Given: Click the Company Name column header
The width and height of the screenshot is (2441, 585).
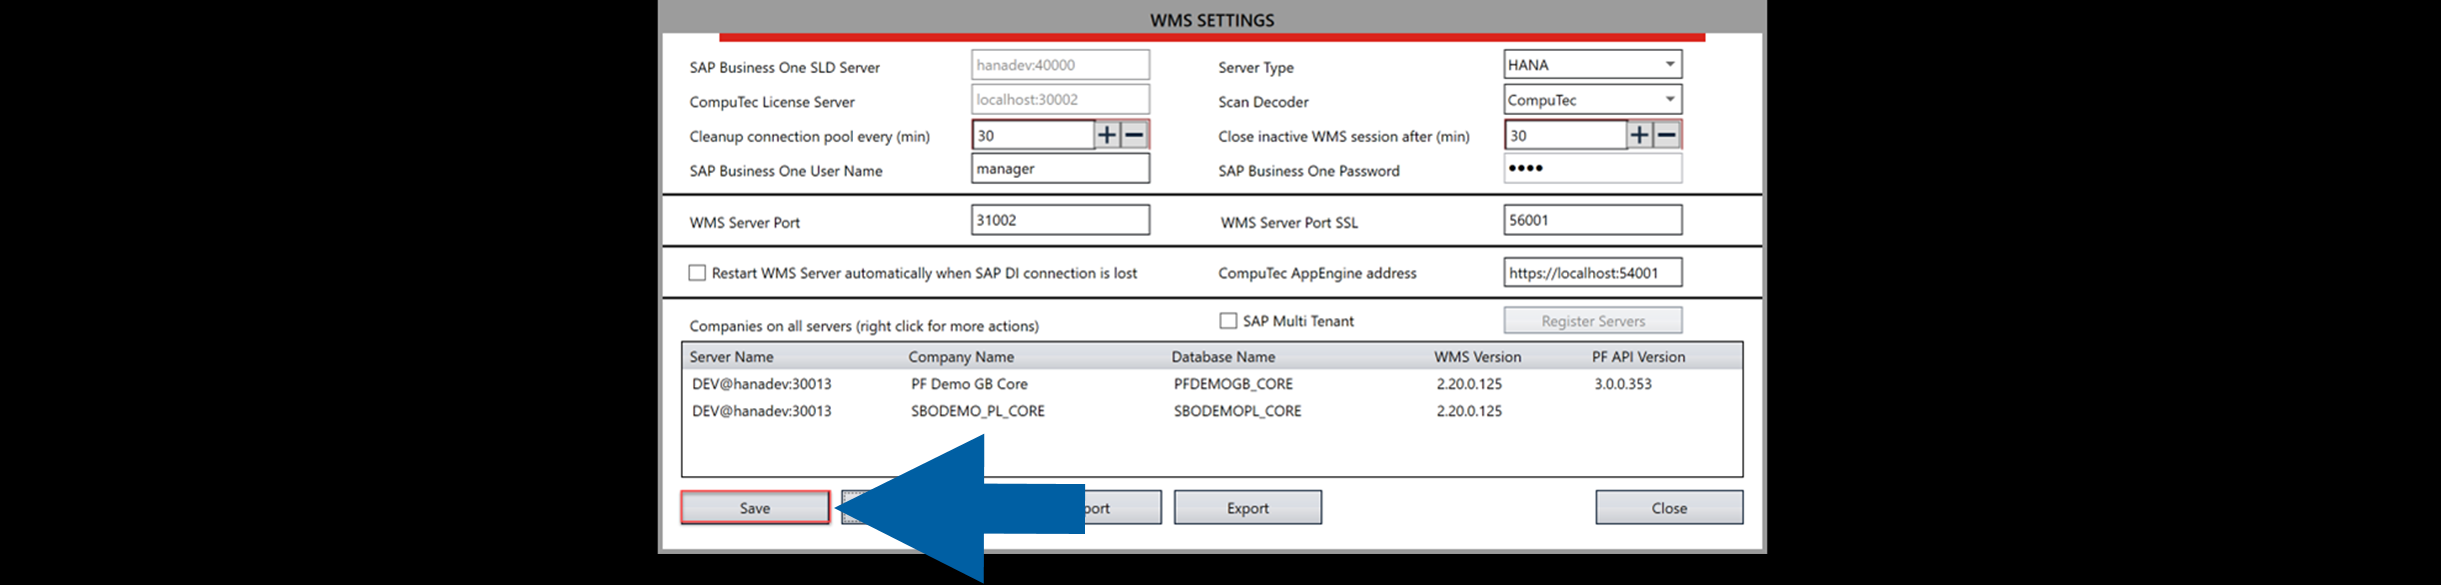Looking at the screenshot, I should pos(961,357).
